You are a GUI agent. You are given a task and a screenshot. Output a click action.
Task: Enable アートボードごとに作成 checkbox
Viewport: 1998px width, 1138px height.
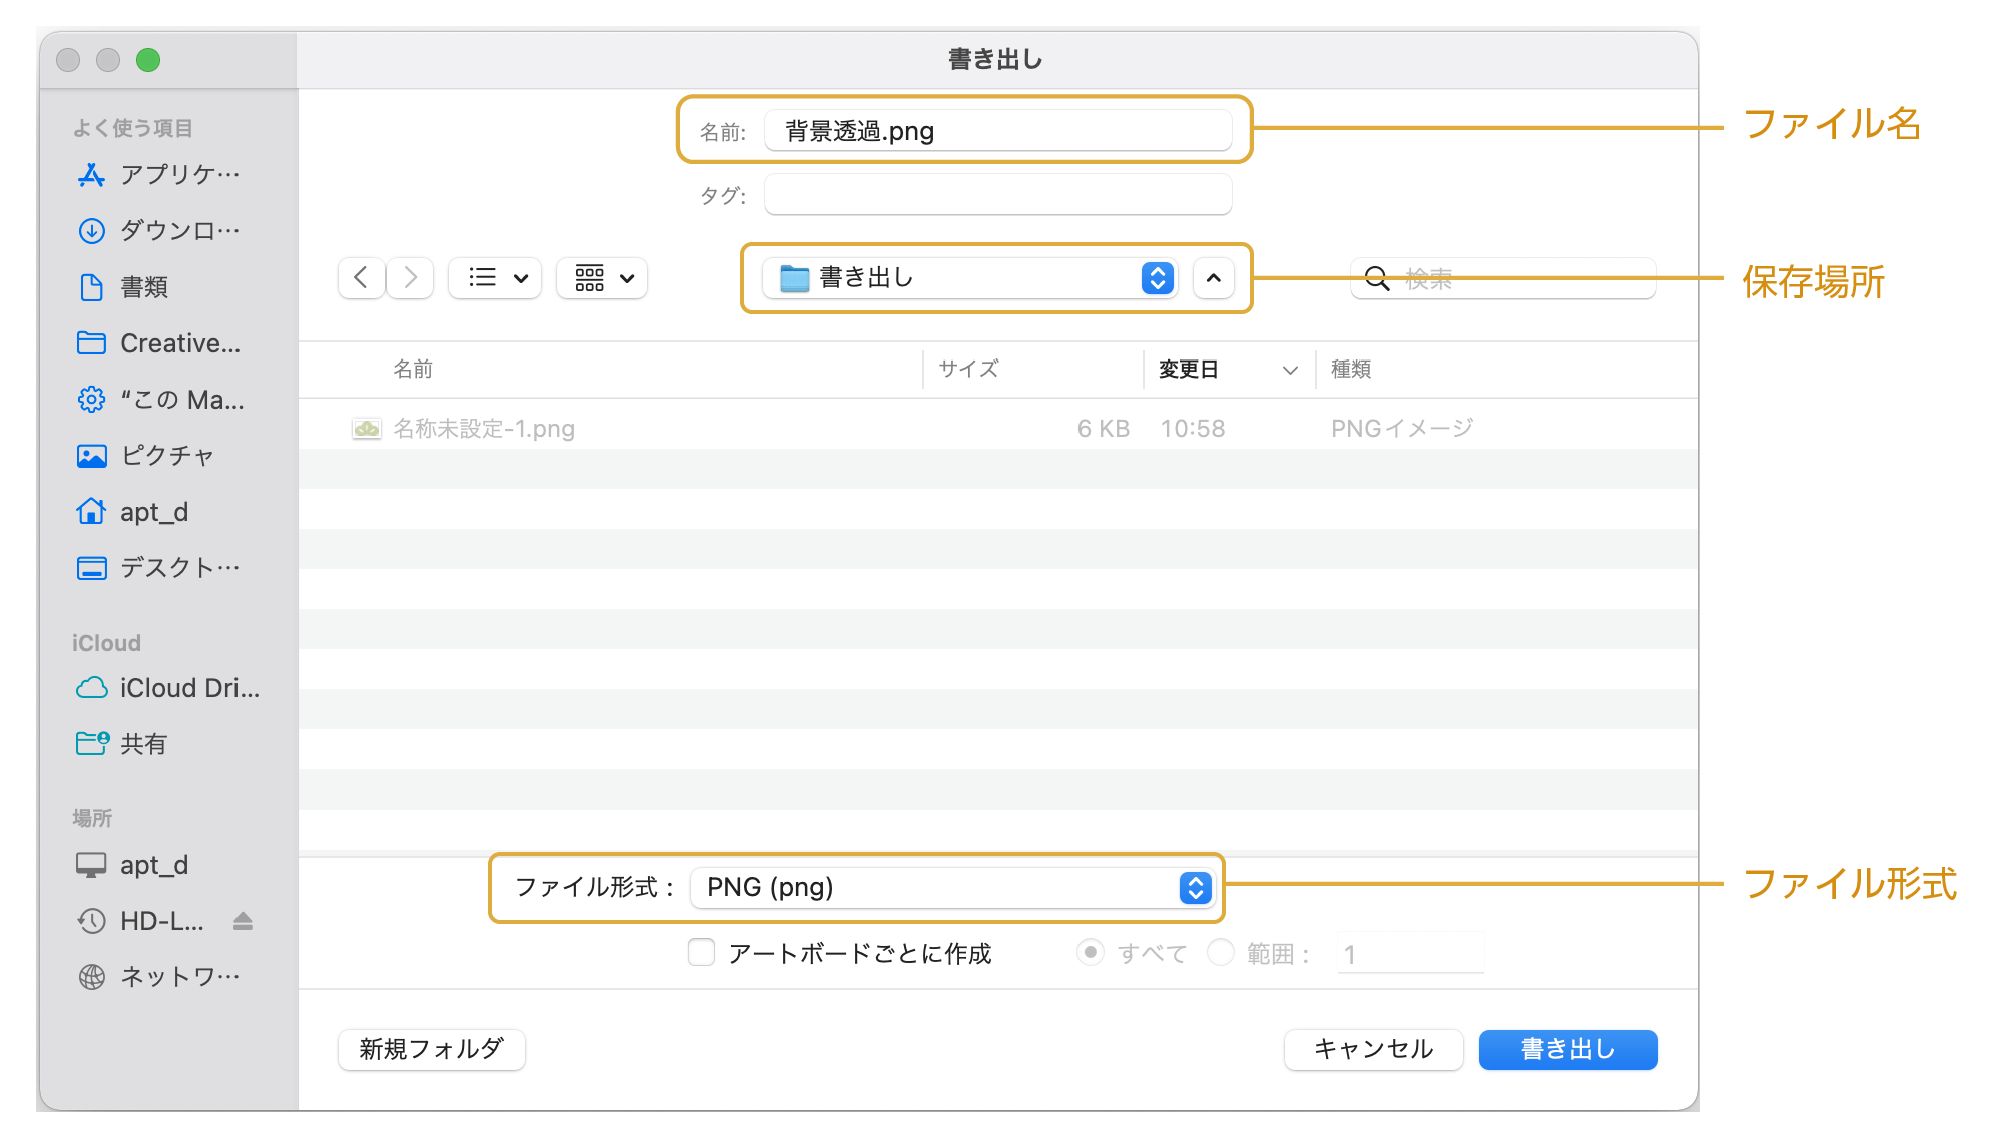[702, 953]
